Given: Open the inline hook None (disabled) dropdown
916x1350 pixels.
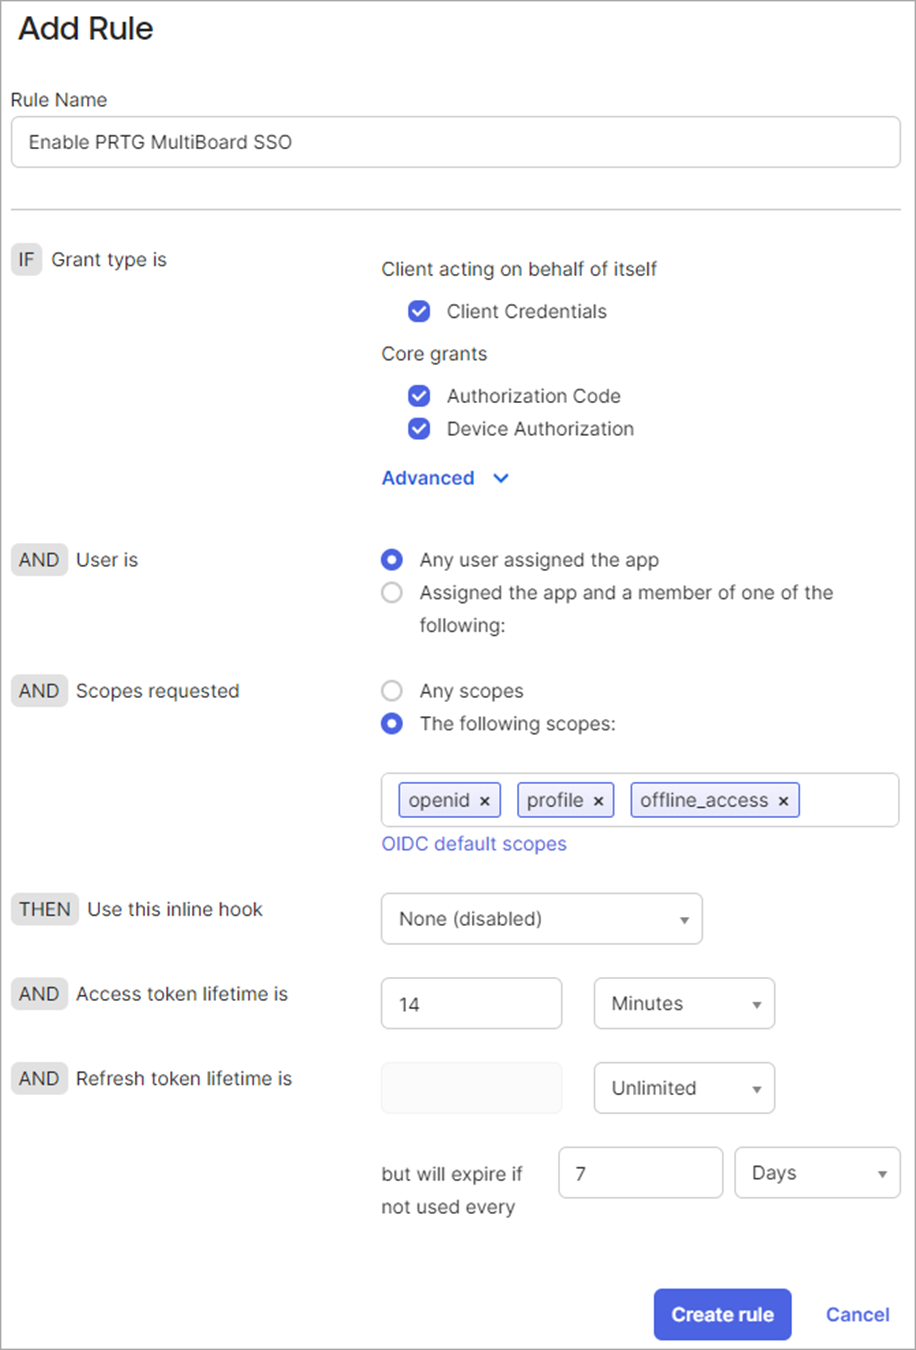Looking at the screenshot, I should (542, 919).
